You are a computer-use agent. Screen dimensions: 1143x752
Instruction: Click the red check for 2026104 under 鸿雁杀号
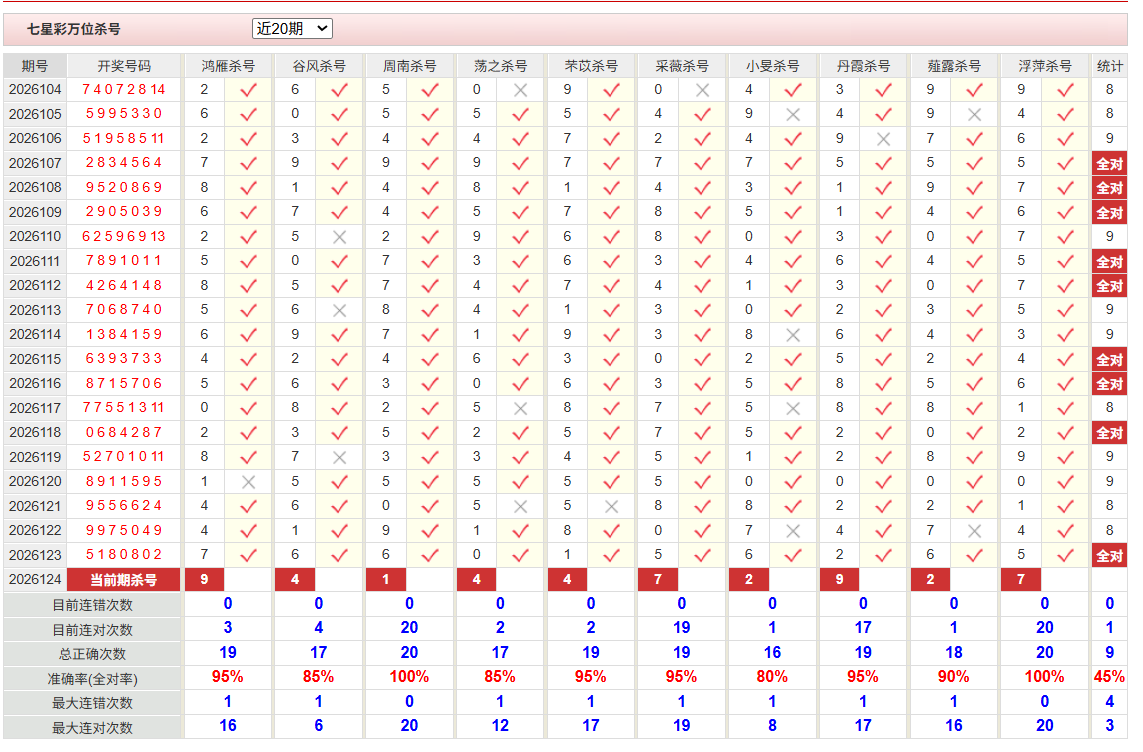[249, 90]
